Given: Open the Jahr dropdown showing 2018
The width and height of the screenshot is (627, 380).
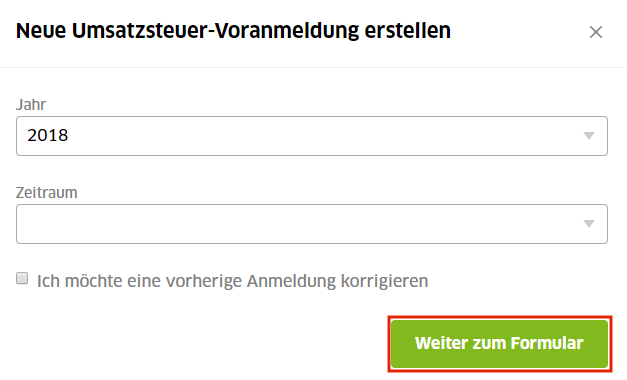Looking at the screenshot, I should tap(312, 136).
